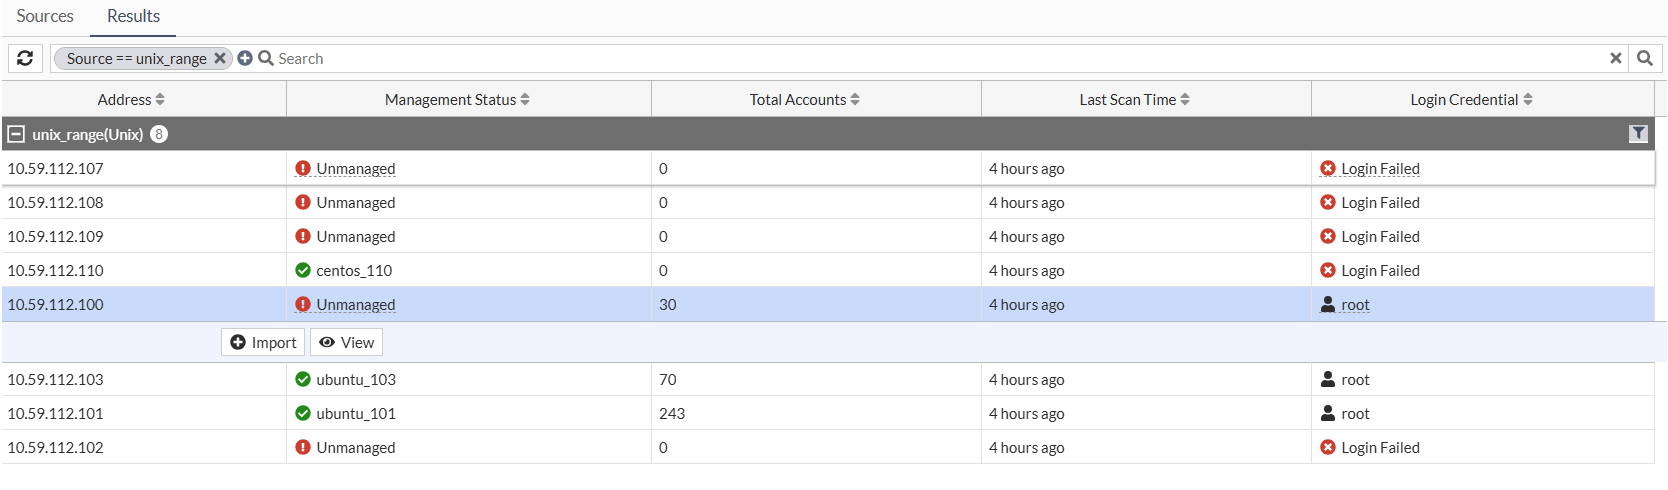Add a new search filter with plus icon
The width and height of the screenshot is (1668, 490).
pos(245,58)
